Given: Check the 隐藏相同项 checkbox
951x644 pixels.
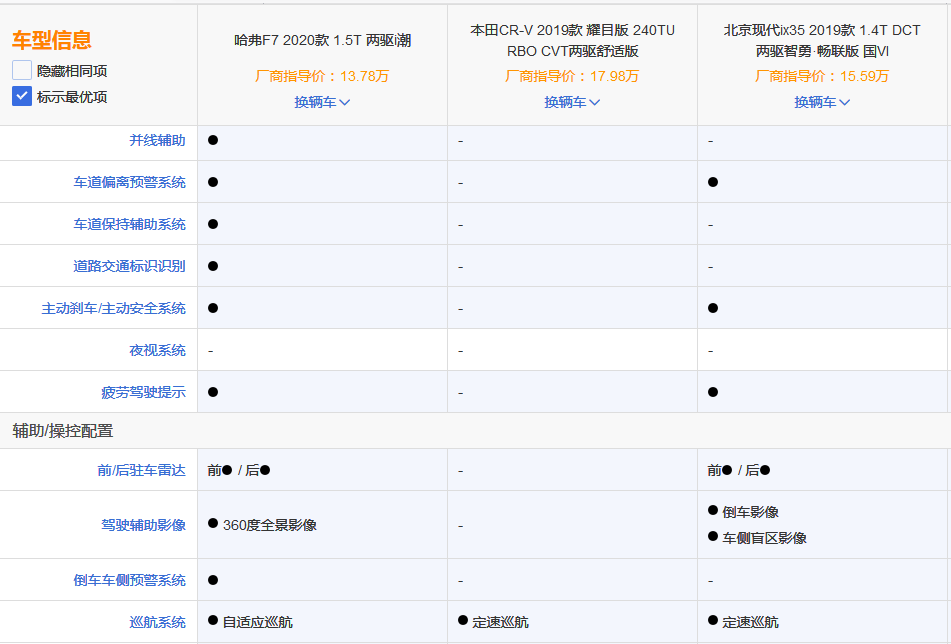Looking at the screenshot, I should [22, 71].
